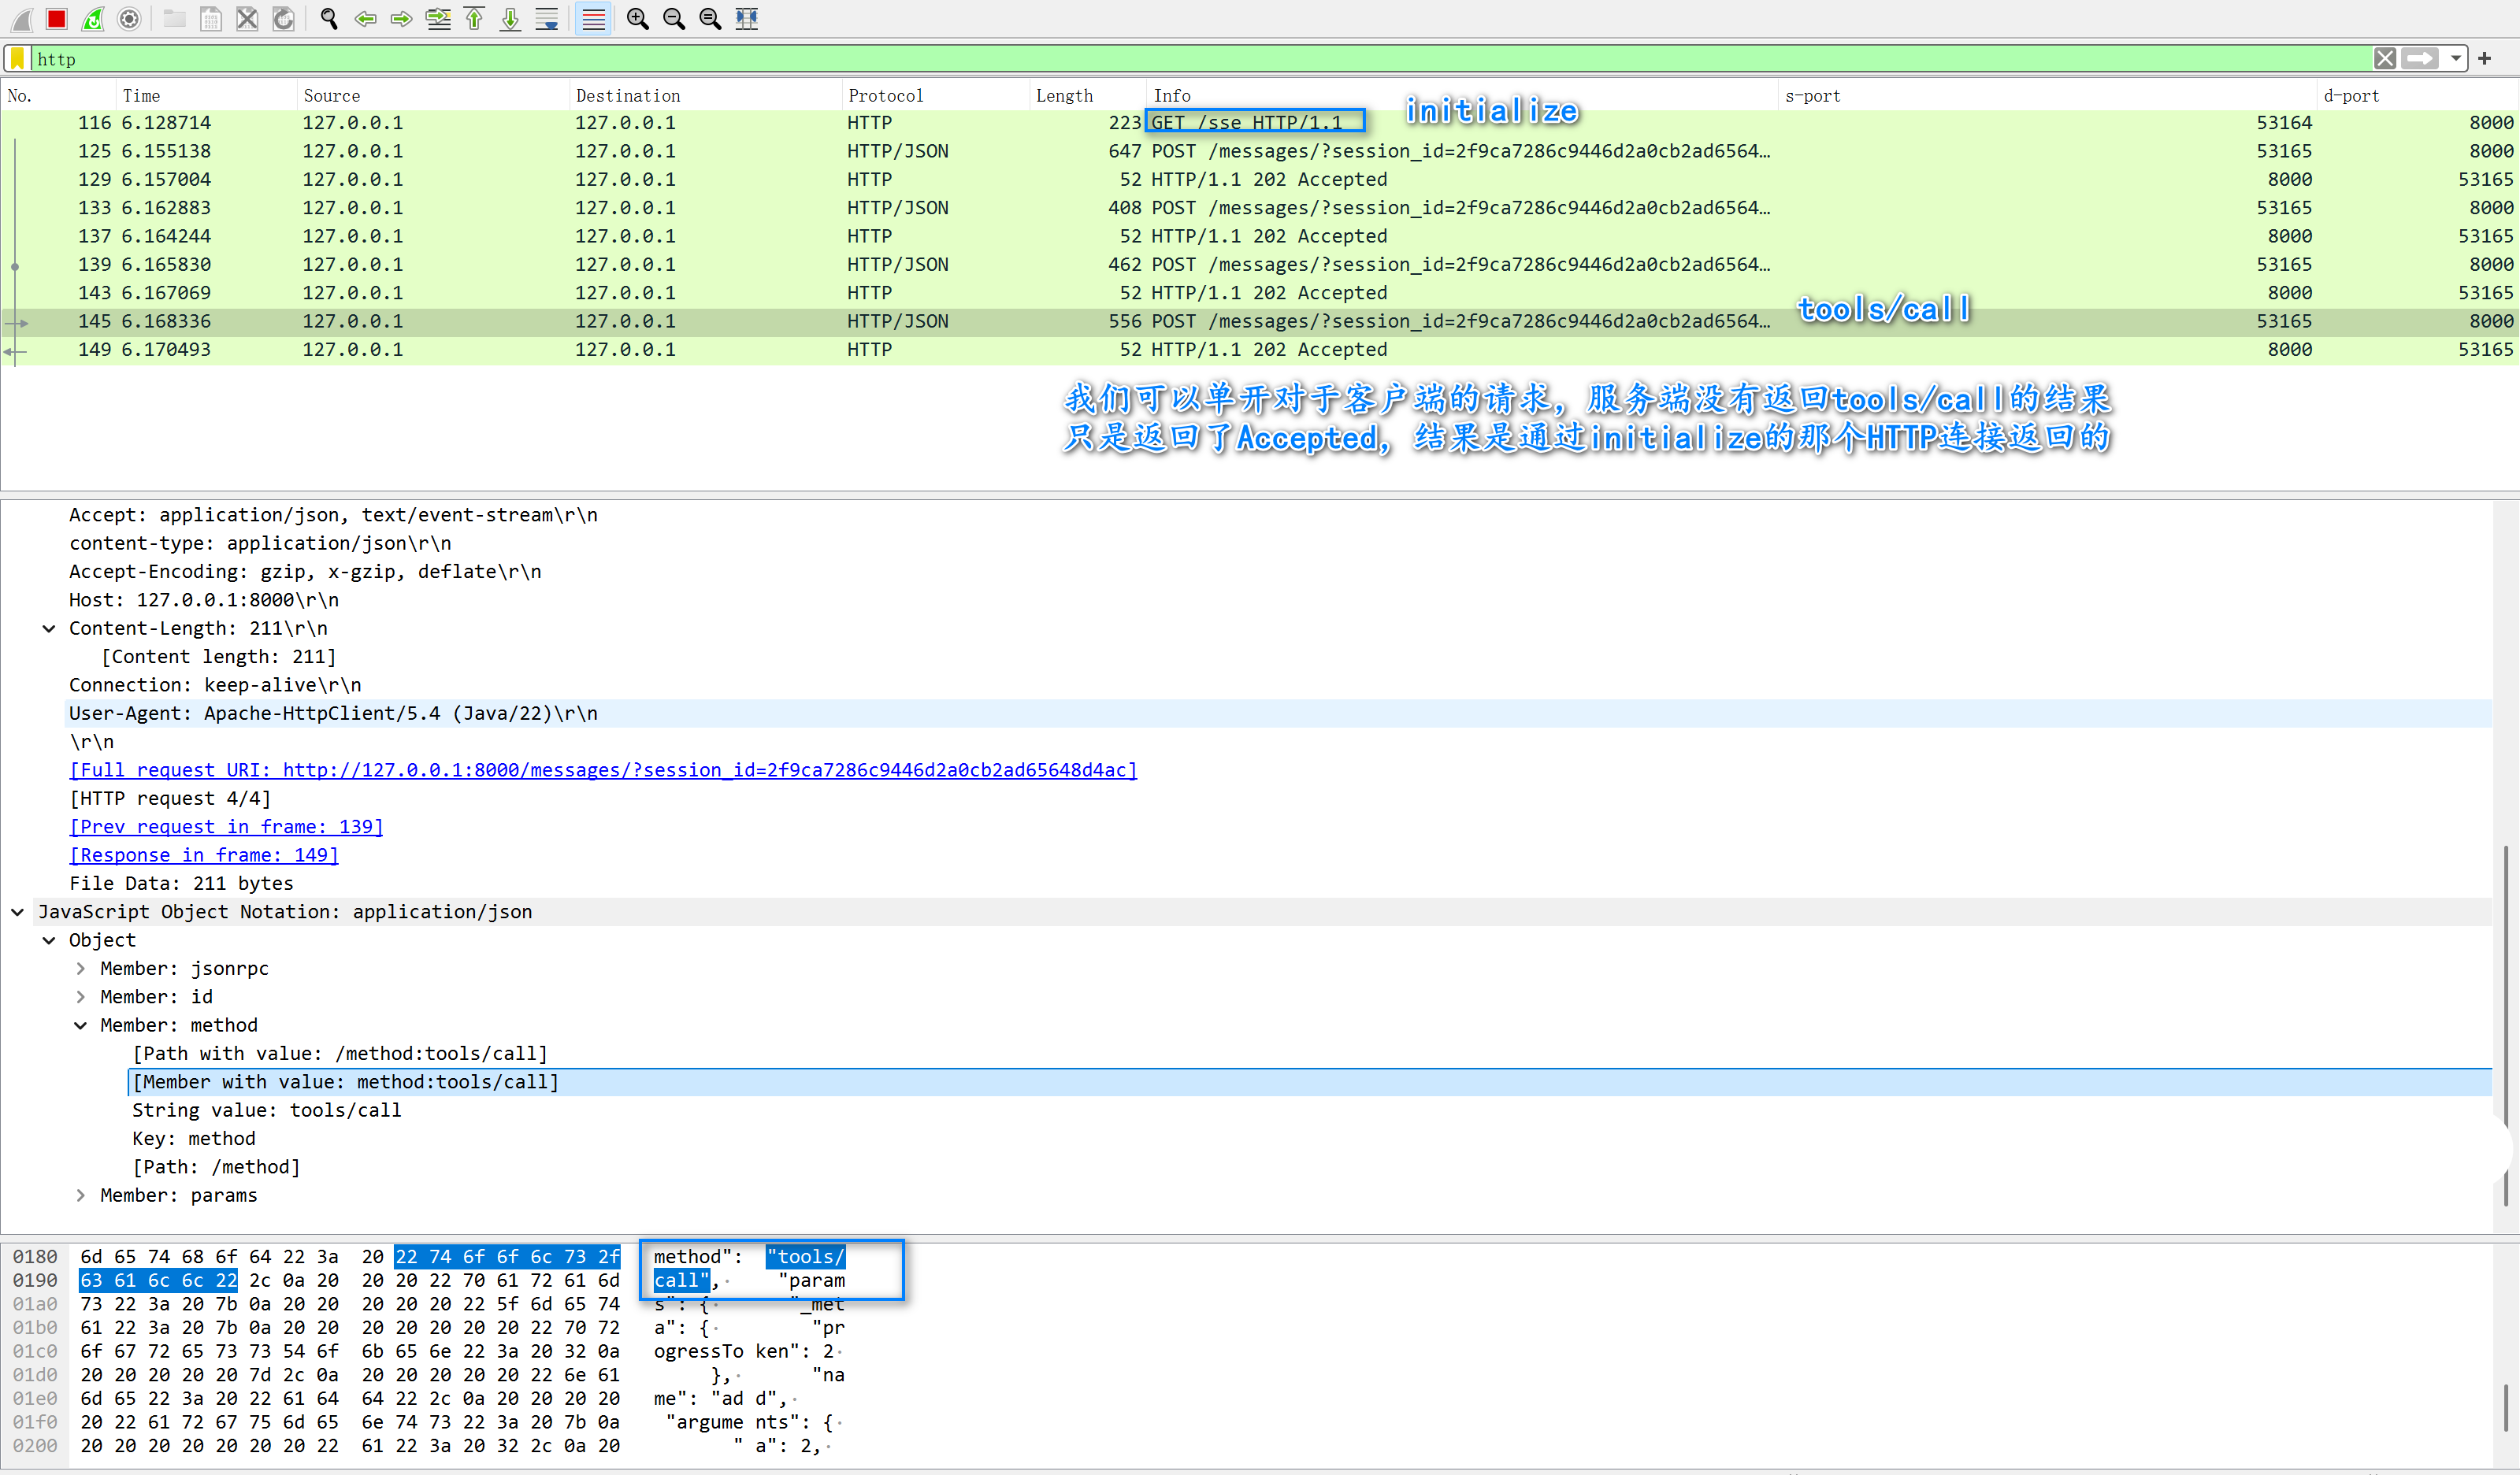
Task: Zoom in the main window text
Action: pyautogui.click(x=638, y=19)
